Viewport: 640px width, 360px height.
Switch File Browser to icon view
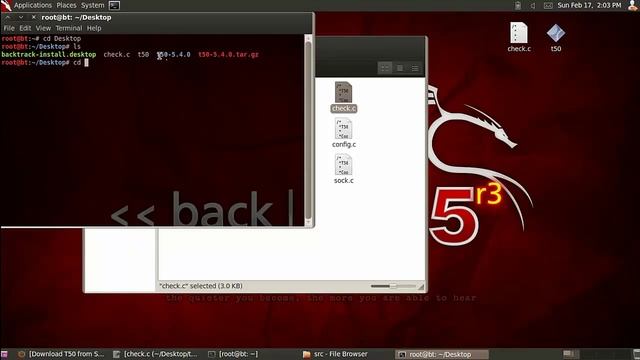[x=384, y=68]
